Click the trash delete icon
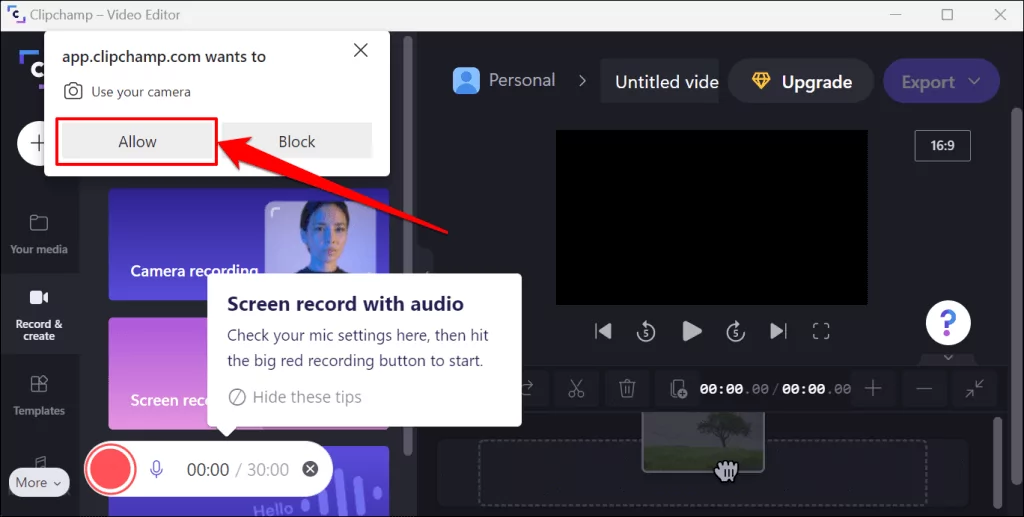 tap(627, 389)
